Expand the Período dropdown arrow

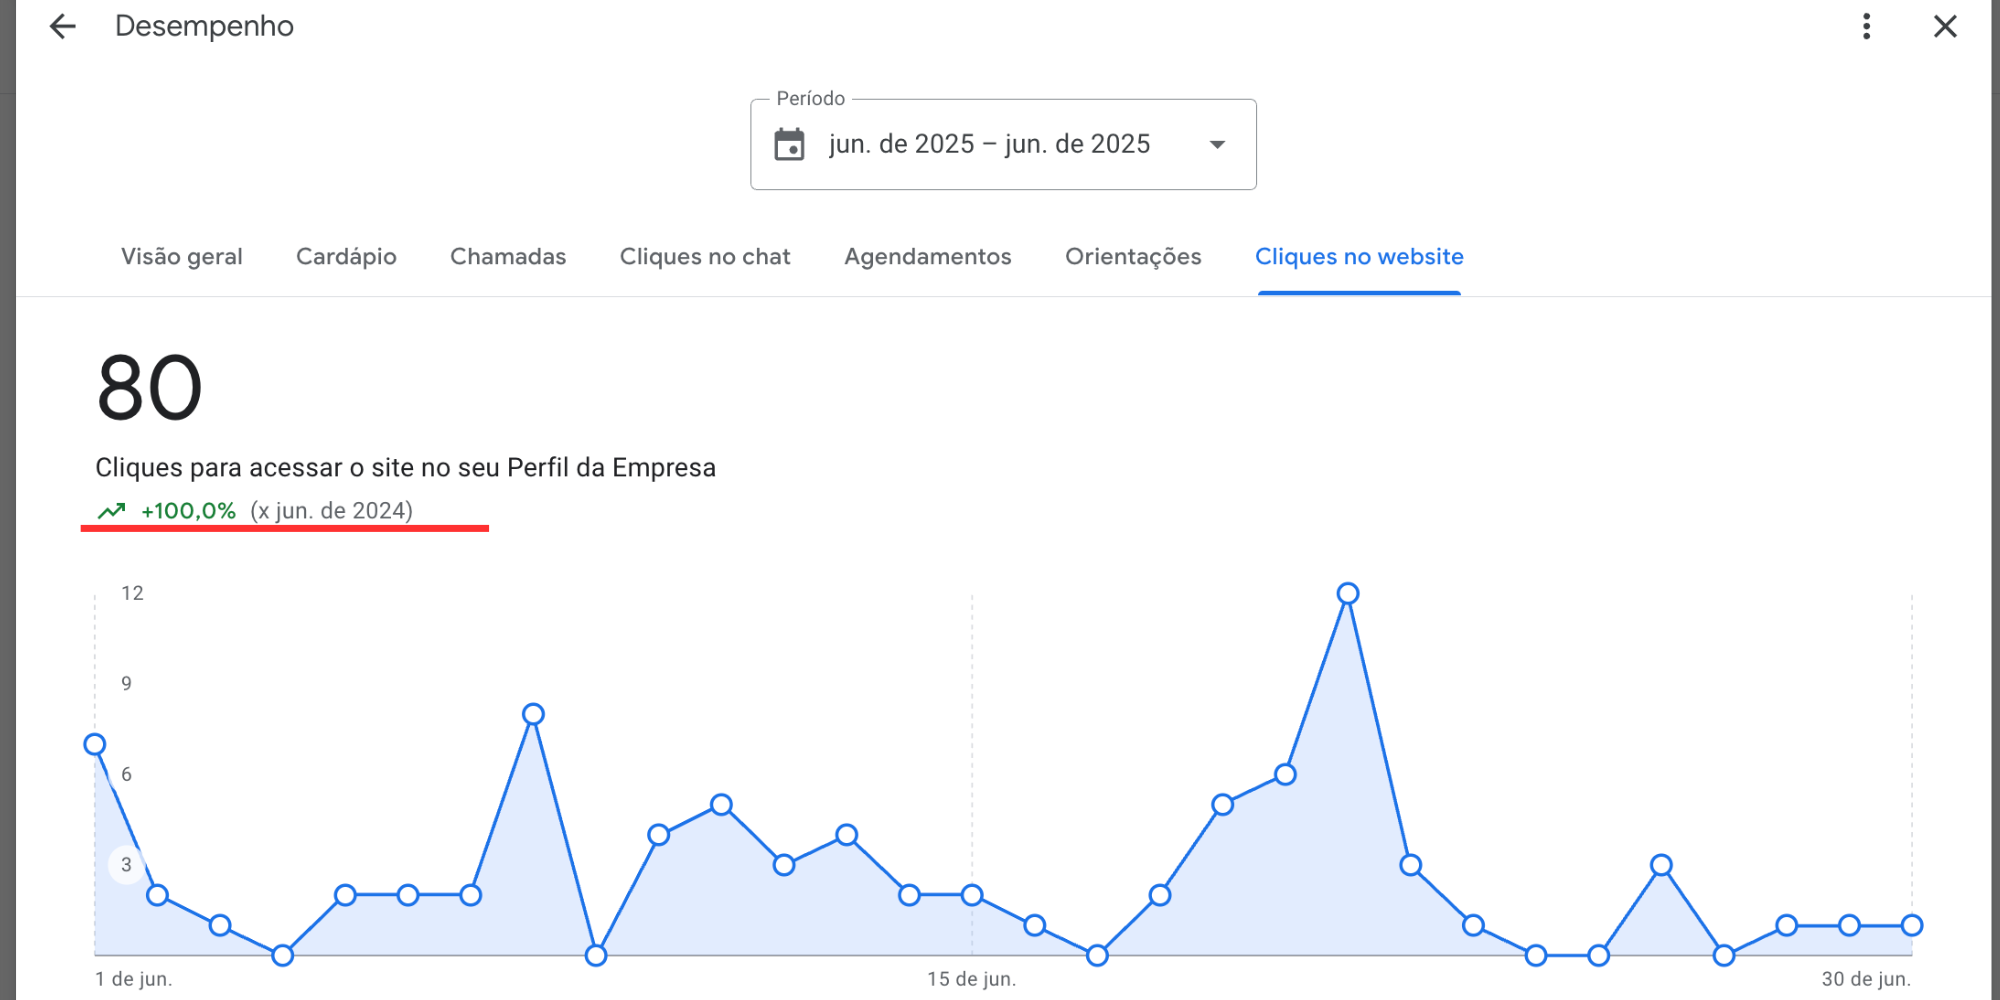click(x=1217, y=145)
